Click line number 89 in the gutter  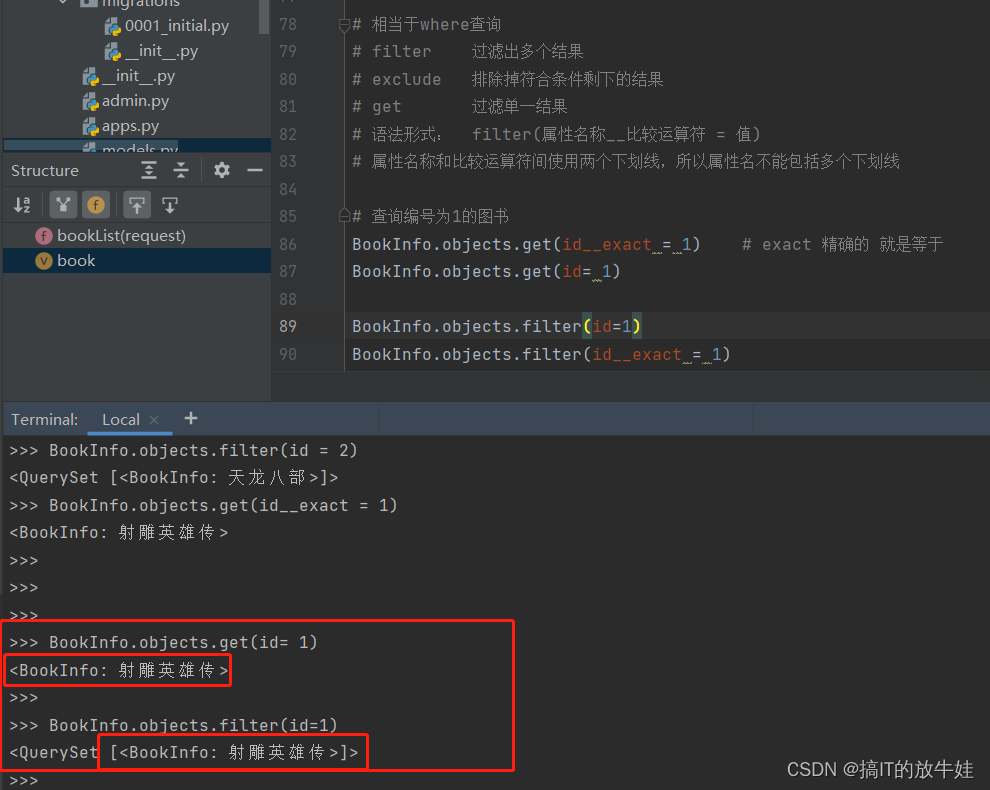[x=288, y=326]
